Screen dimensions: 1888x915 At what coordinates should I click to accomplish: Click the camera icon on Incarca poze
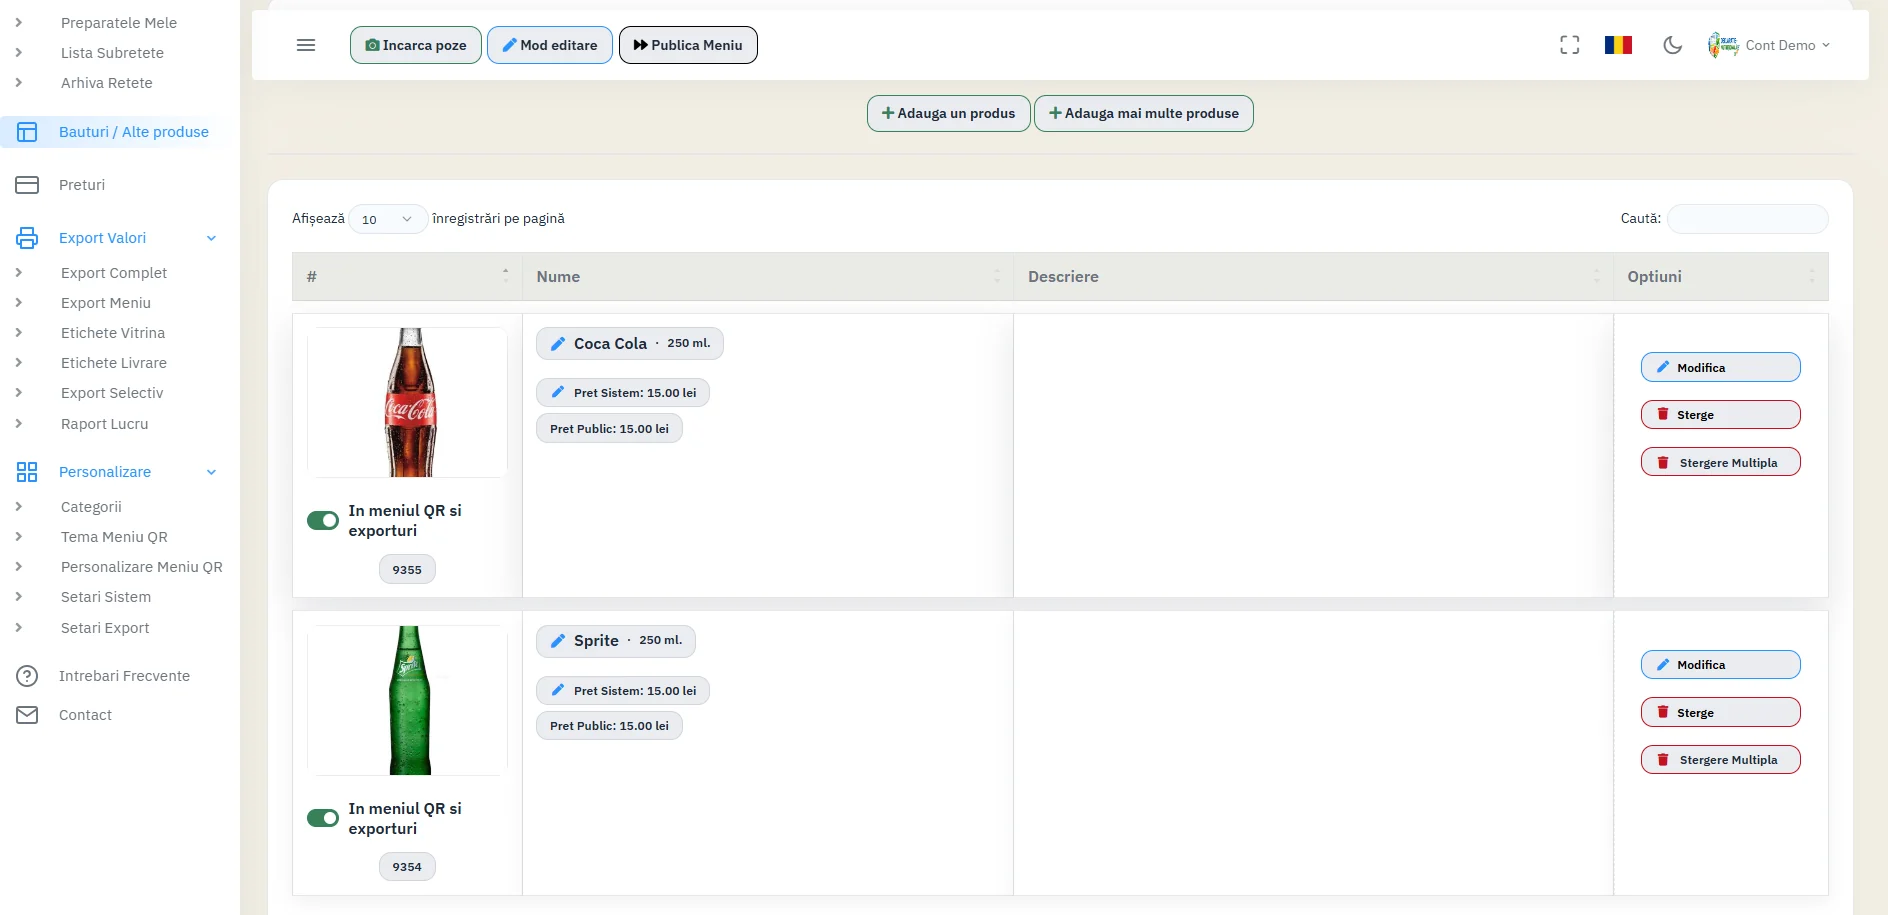click(x=372, y=45)
